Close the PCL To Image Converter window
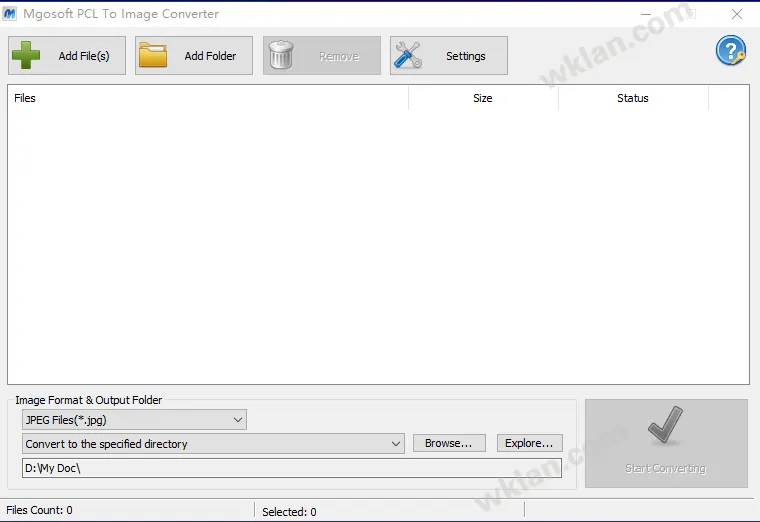The width and height of the screenshot is (760, 522). click(737, 14)
